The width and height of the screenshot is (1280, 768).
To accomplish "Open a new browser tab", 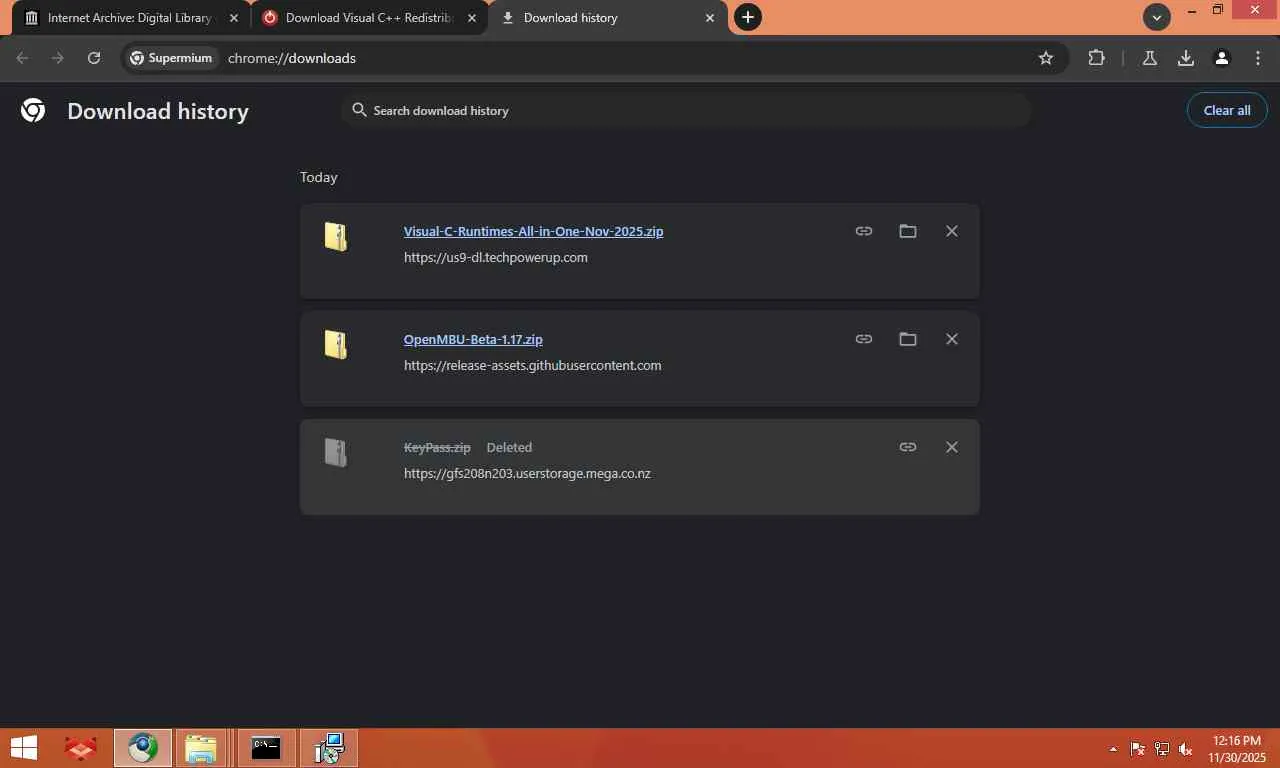I will (x=747, y=17).
